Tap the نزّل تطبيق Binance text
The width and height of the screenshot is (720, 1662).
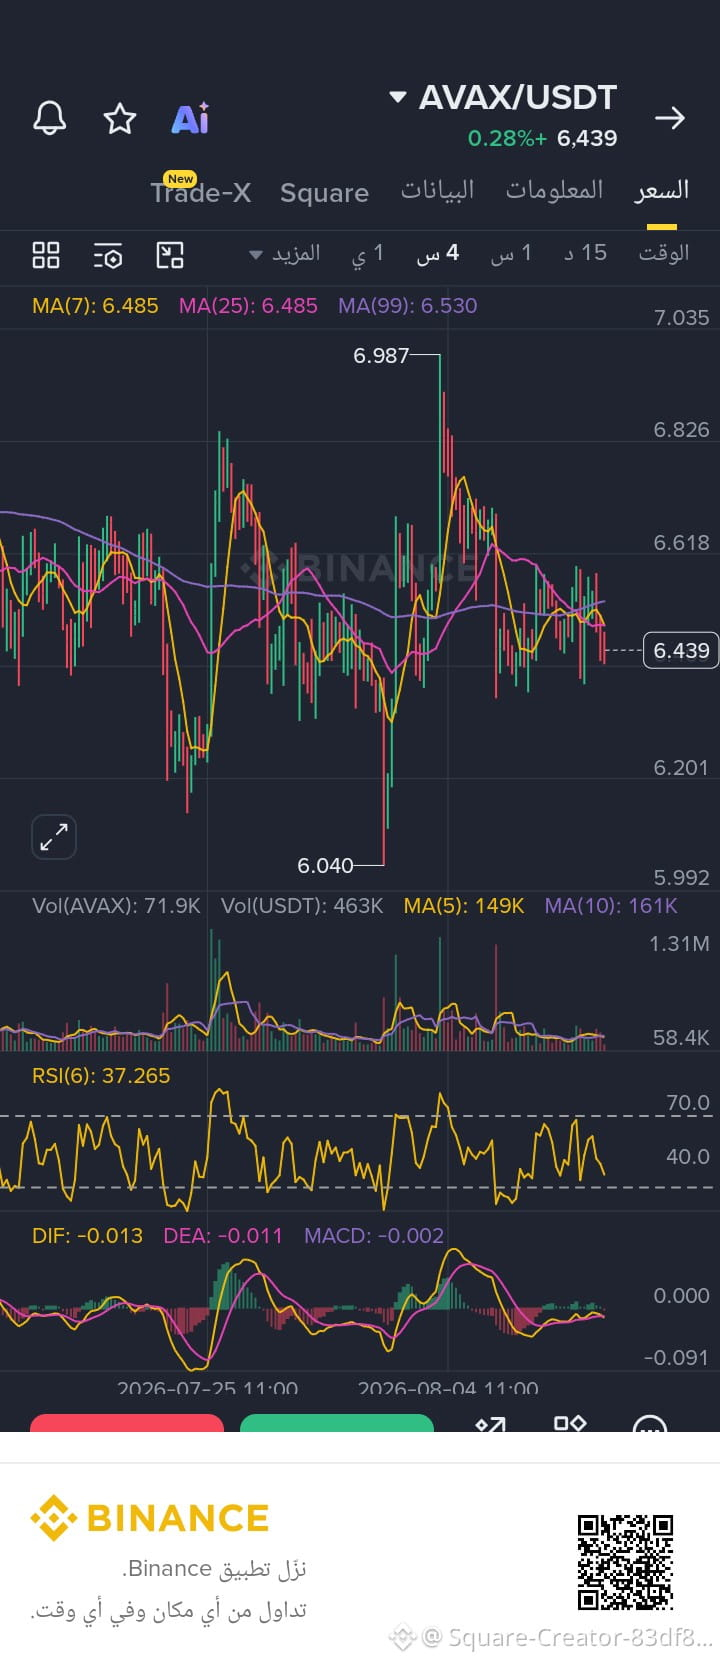tap(214, 1568)
